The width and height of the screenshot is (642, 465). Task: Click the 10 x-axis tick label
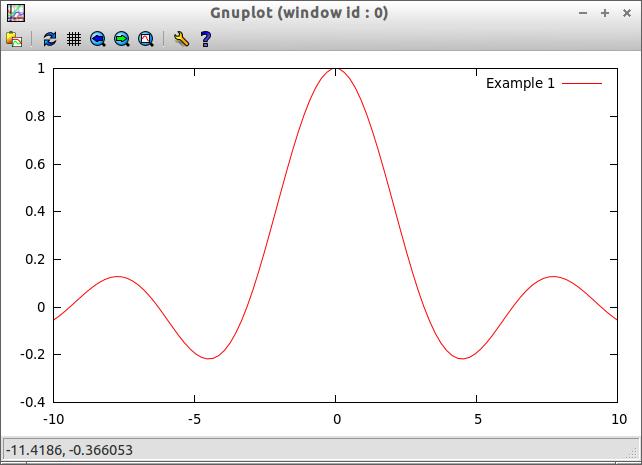point(616,419)
